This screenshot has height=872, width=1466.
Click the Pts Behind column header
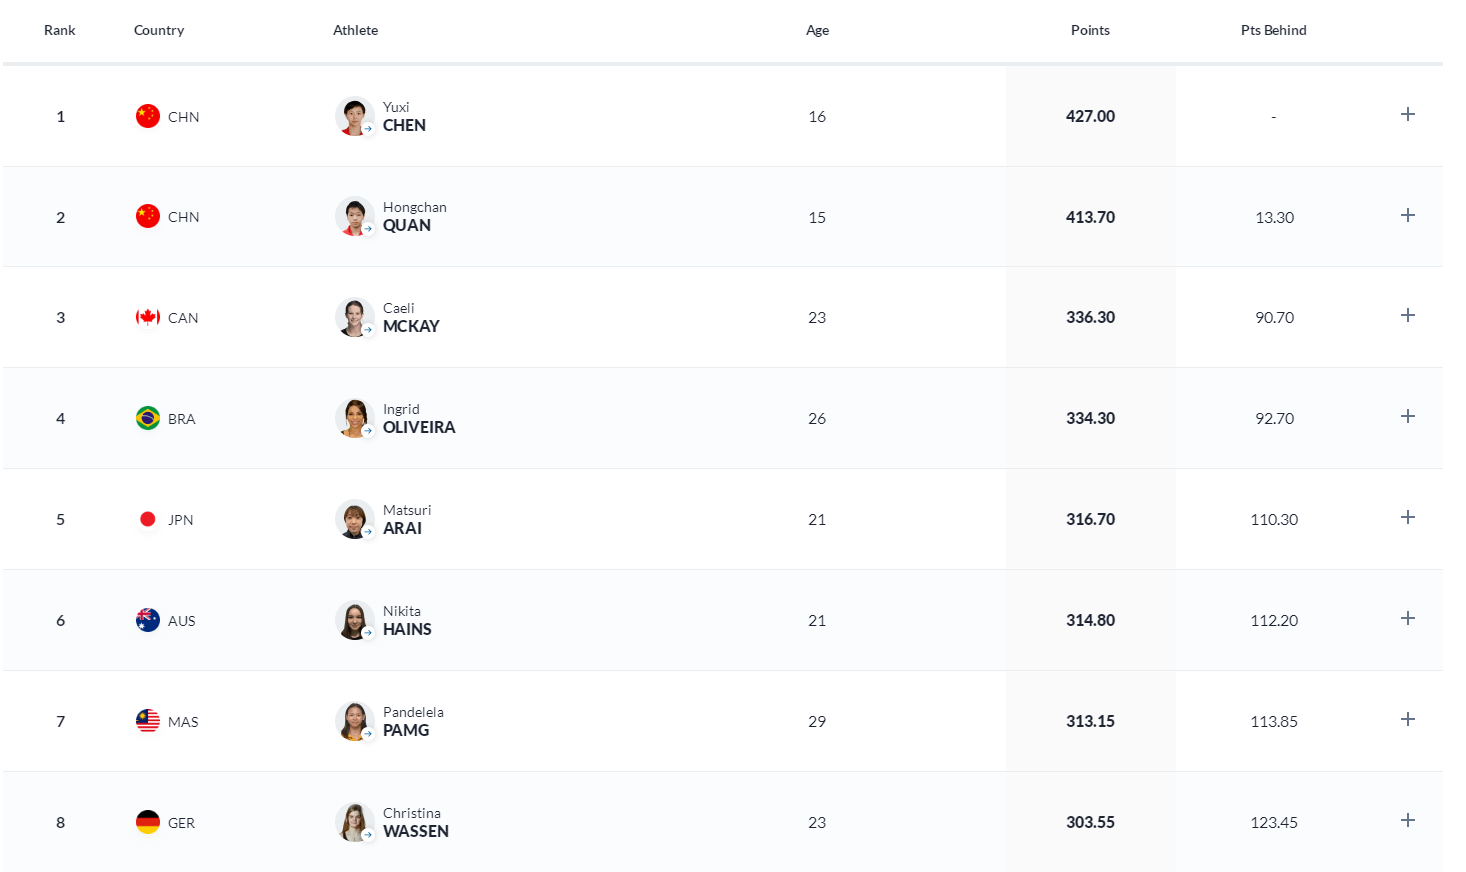point(1273,30)
